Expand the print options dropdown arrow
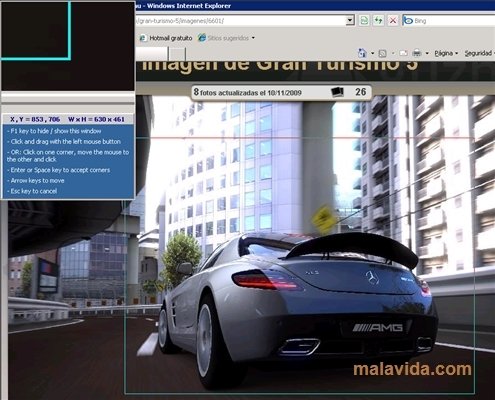495x400 pixels. (427, 53)
